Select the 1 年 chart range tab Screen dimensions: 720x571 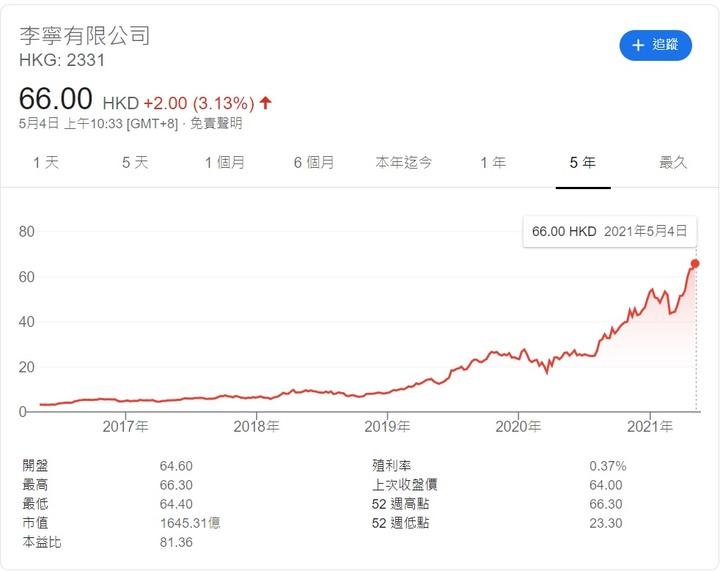click(493, 162)
